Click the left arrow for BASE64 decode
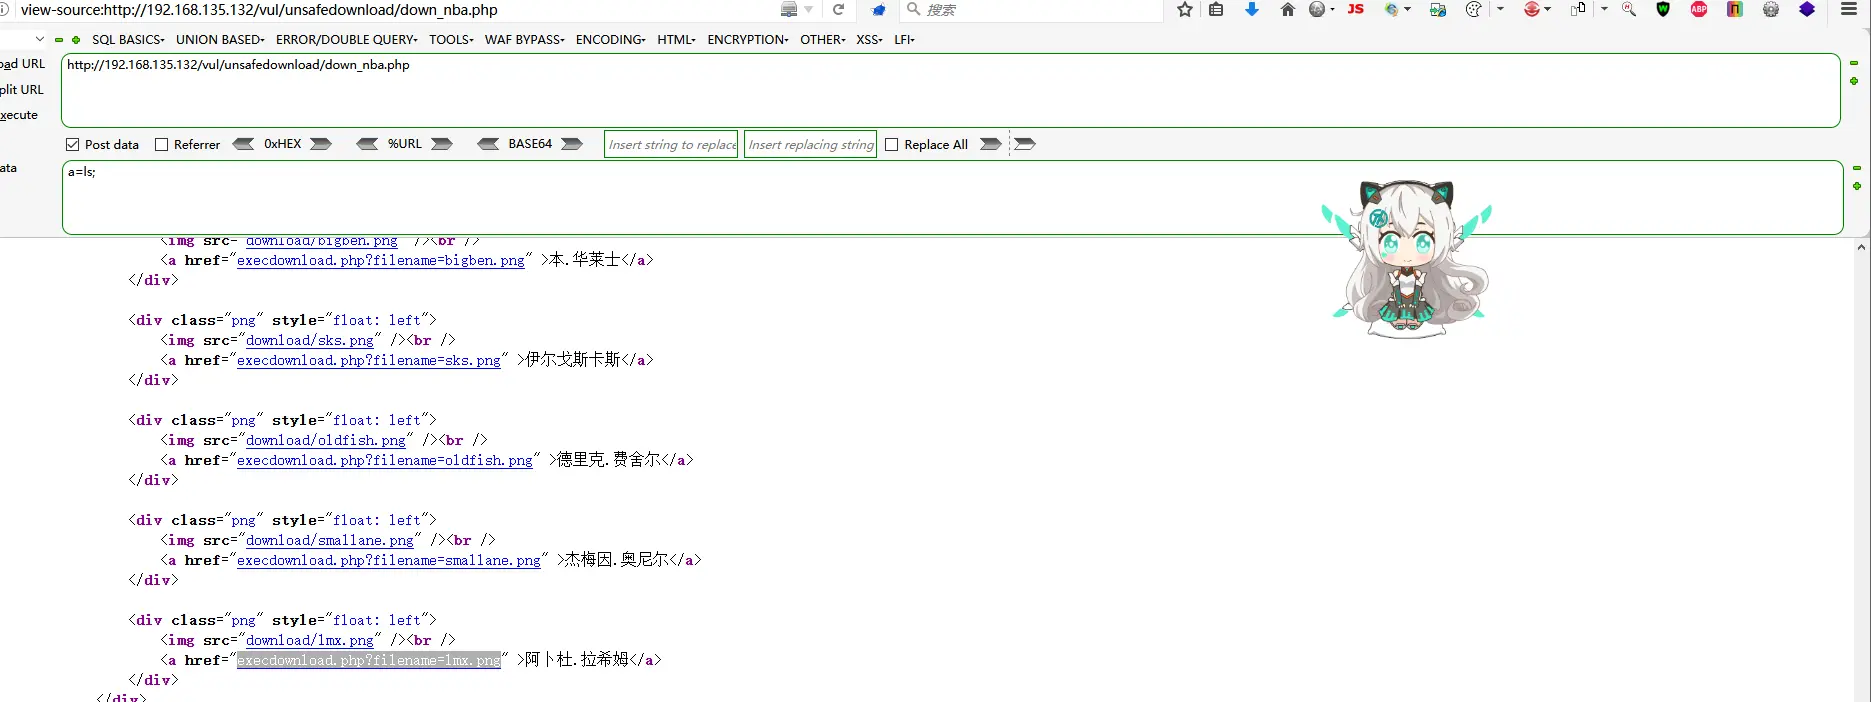The height and width of the screenshot is (702, 1871). [x=488, y=144]
